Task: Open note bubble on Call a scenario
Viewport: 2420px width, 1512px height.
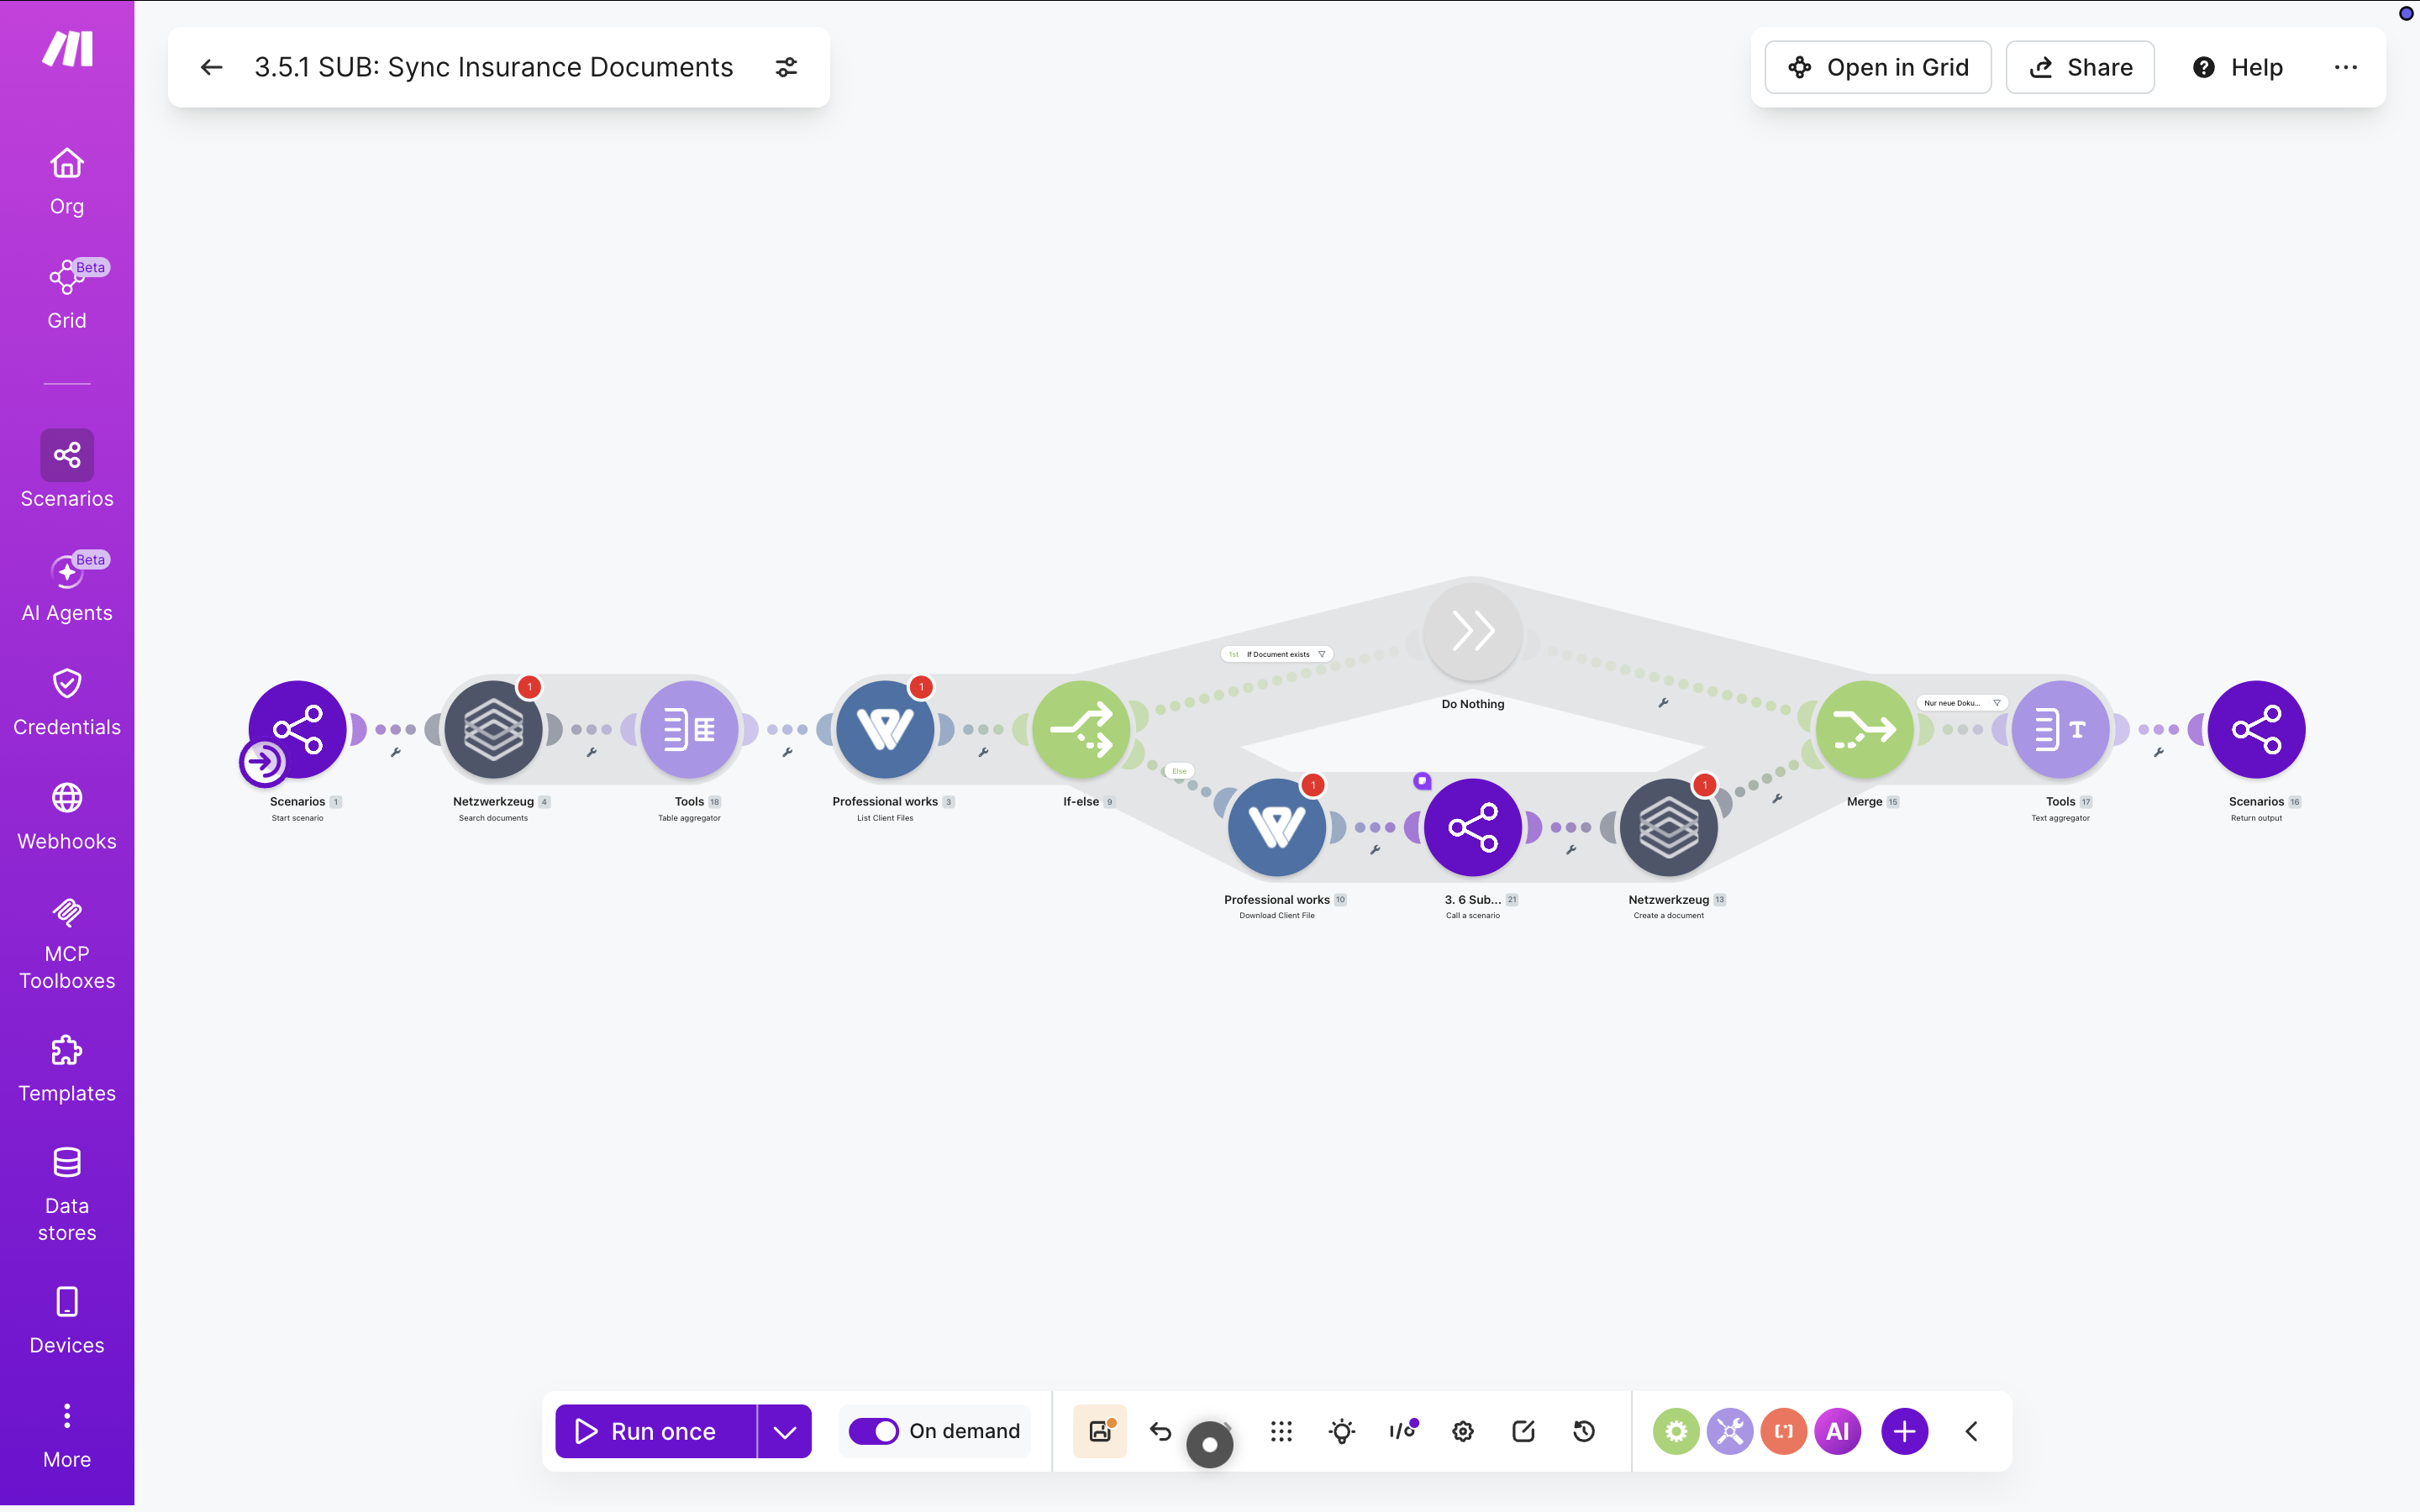Action: tap(1422, 781)
